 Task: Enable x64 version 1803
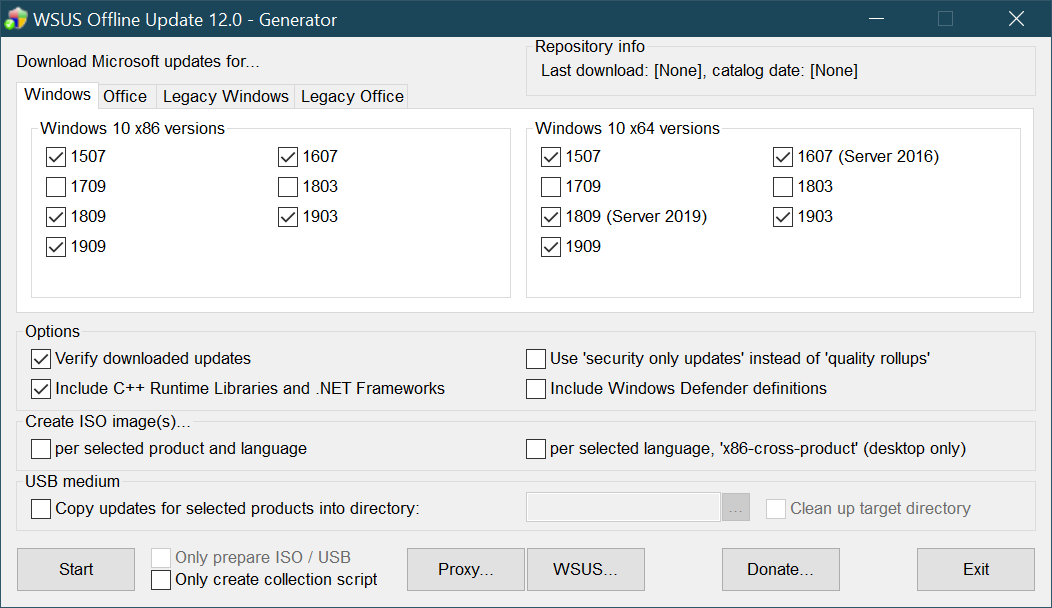coord(783,187)
